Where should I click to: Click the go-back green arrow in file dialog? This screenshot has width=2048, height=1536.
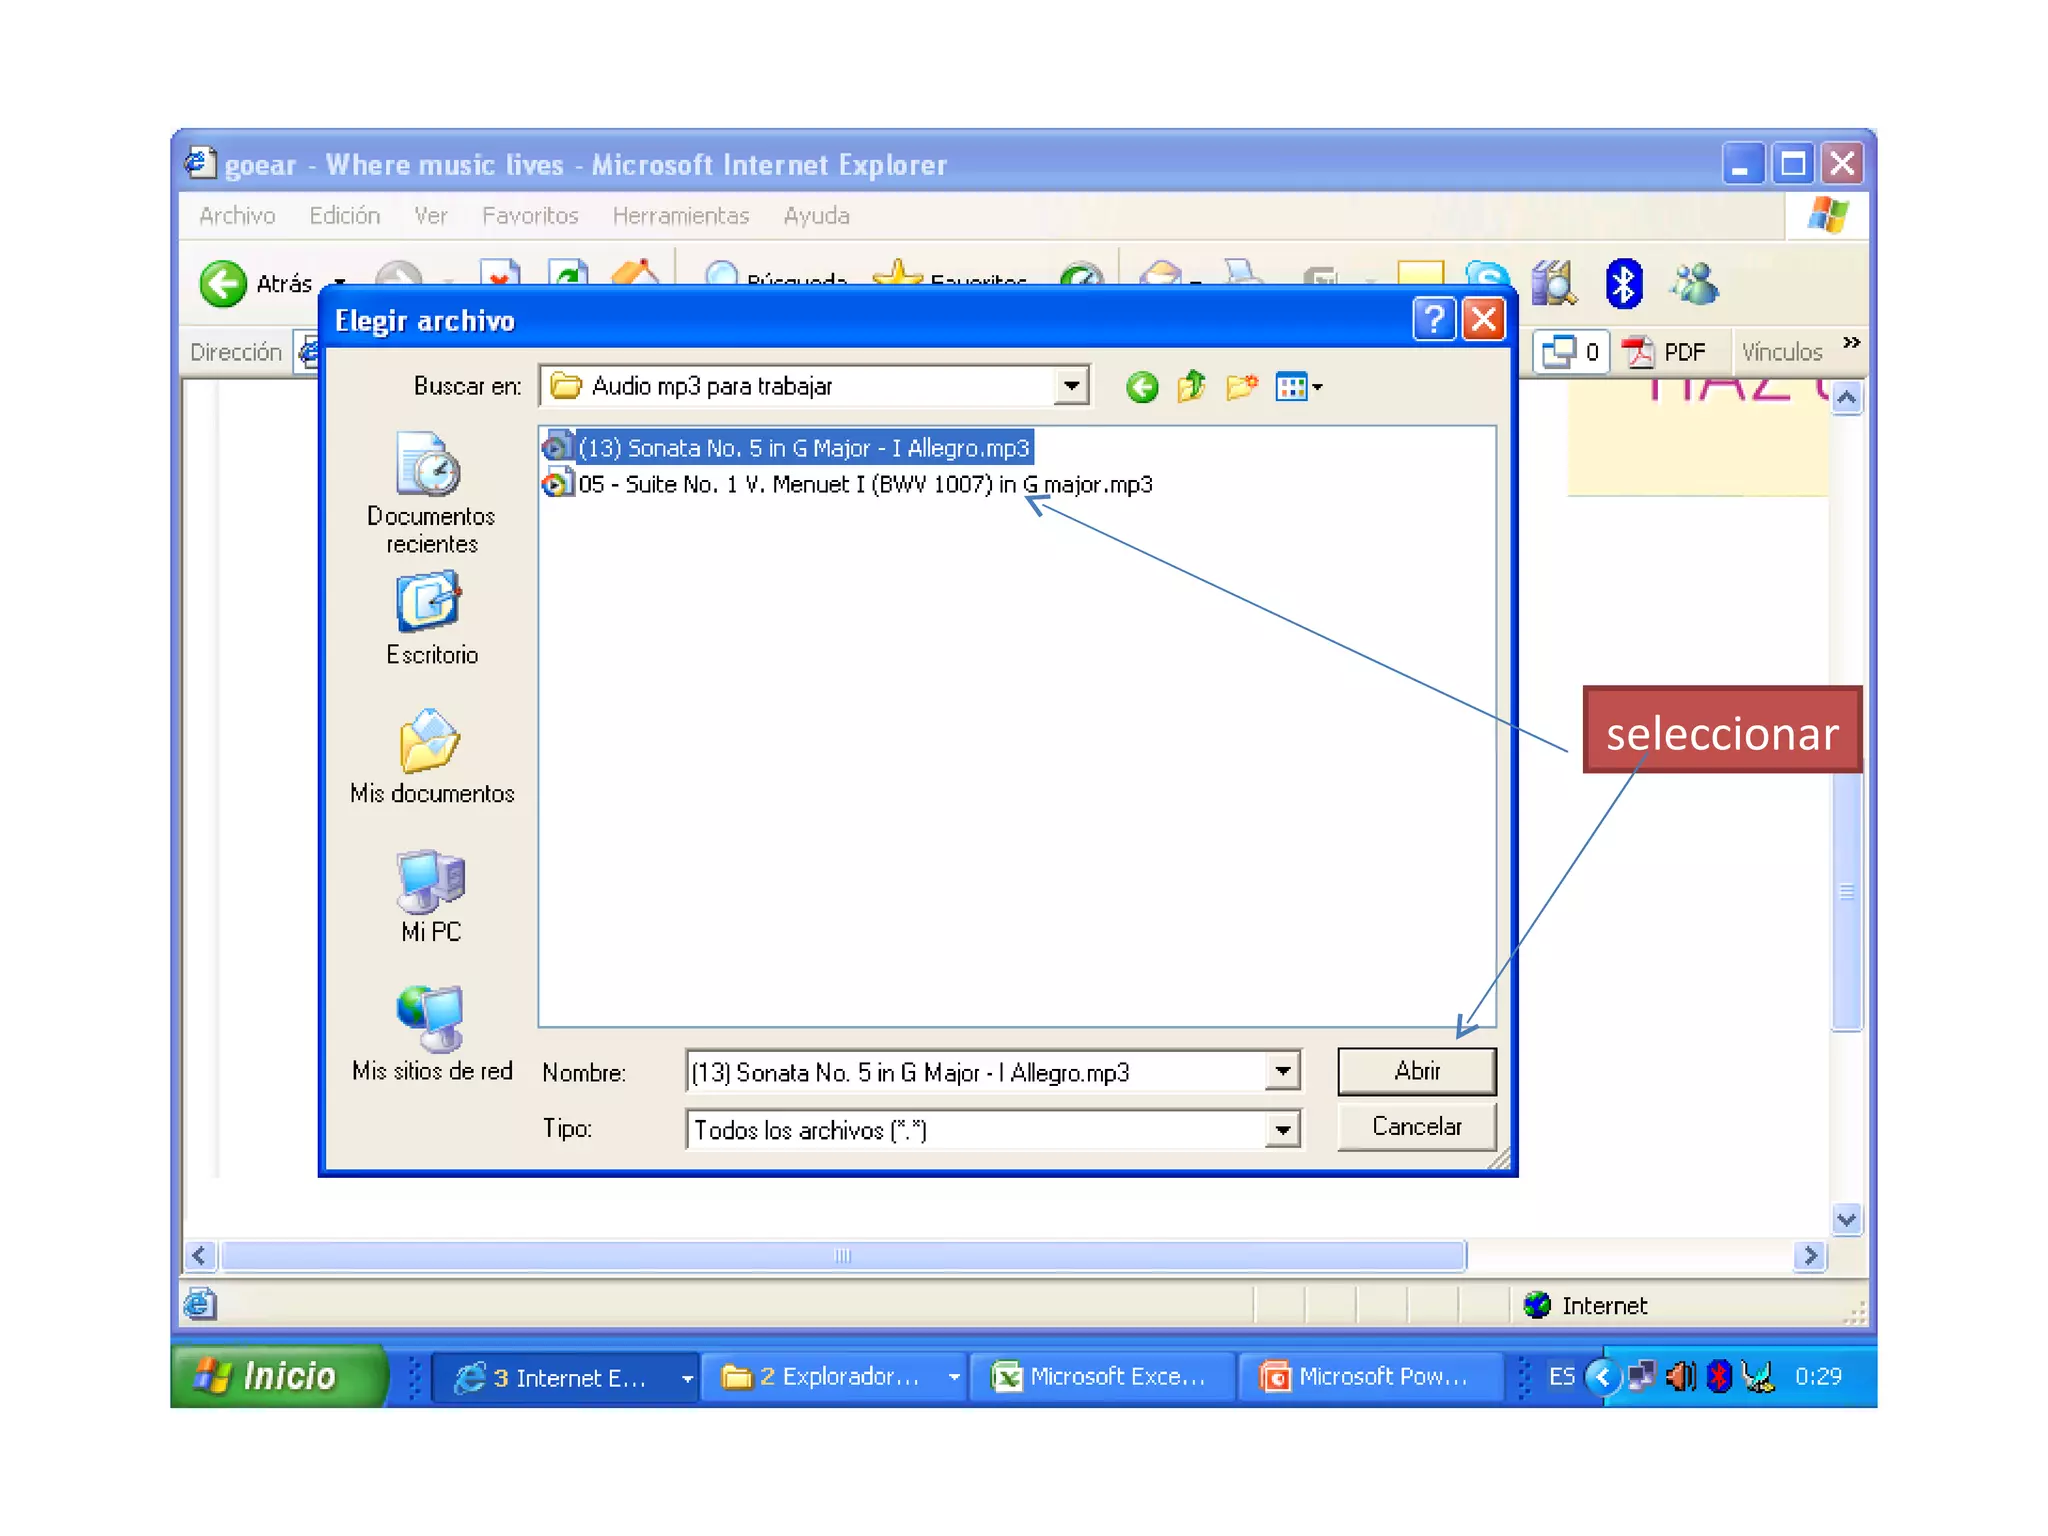pos(1141,387)
